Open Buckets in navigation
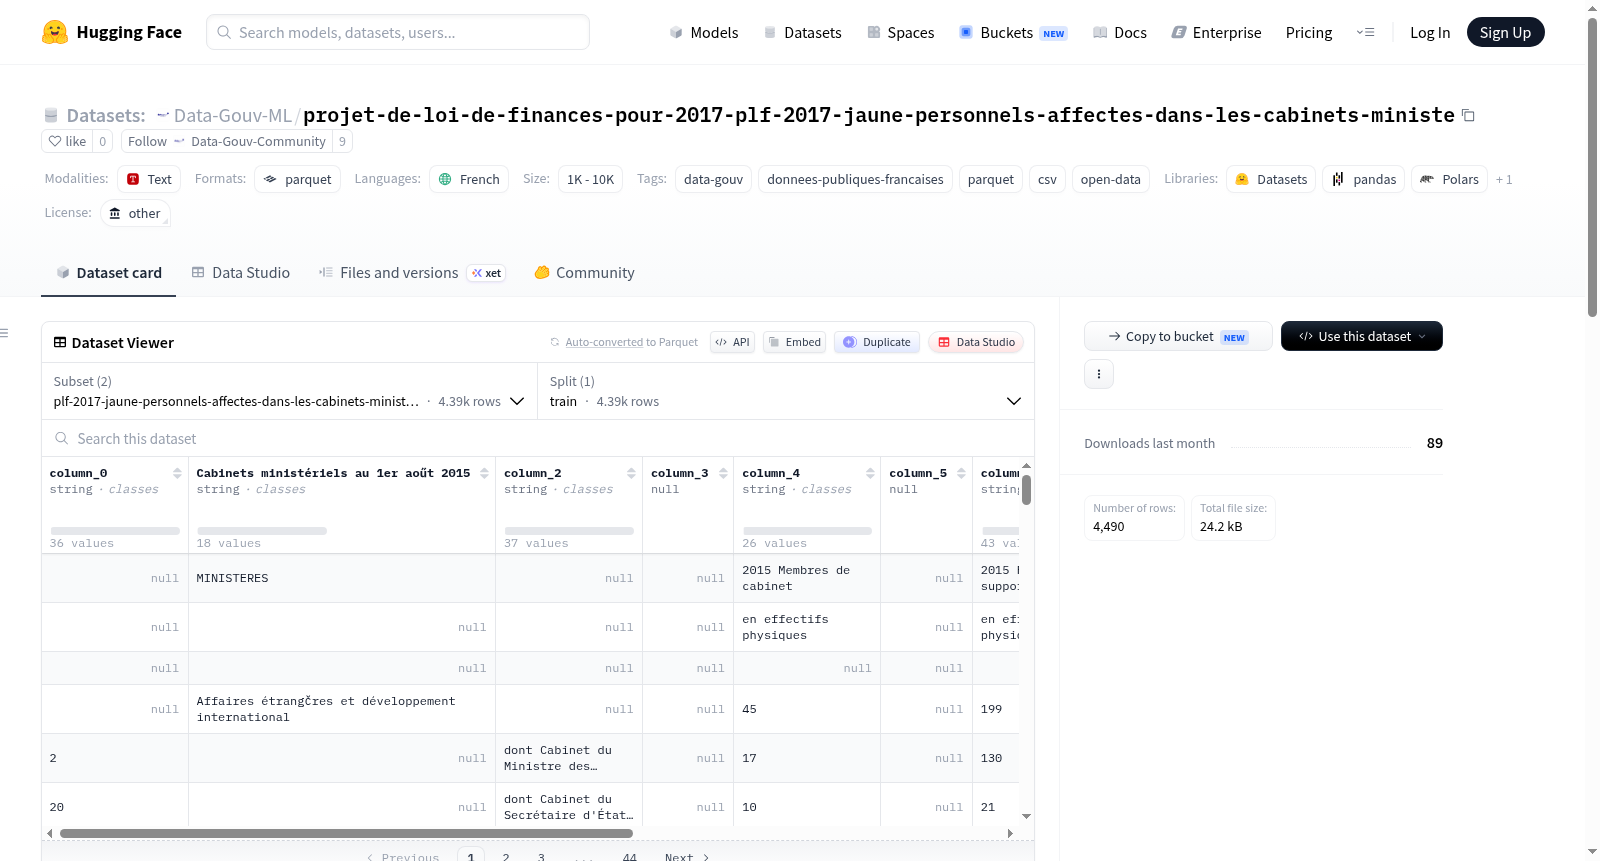Image resolution: width=1600 pixels, height=861 pixels. click(x=1013, y=32)
